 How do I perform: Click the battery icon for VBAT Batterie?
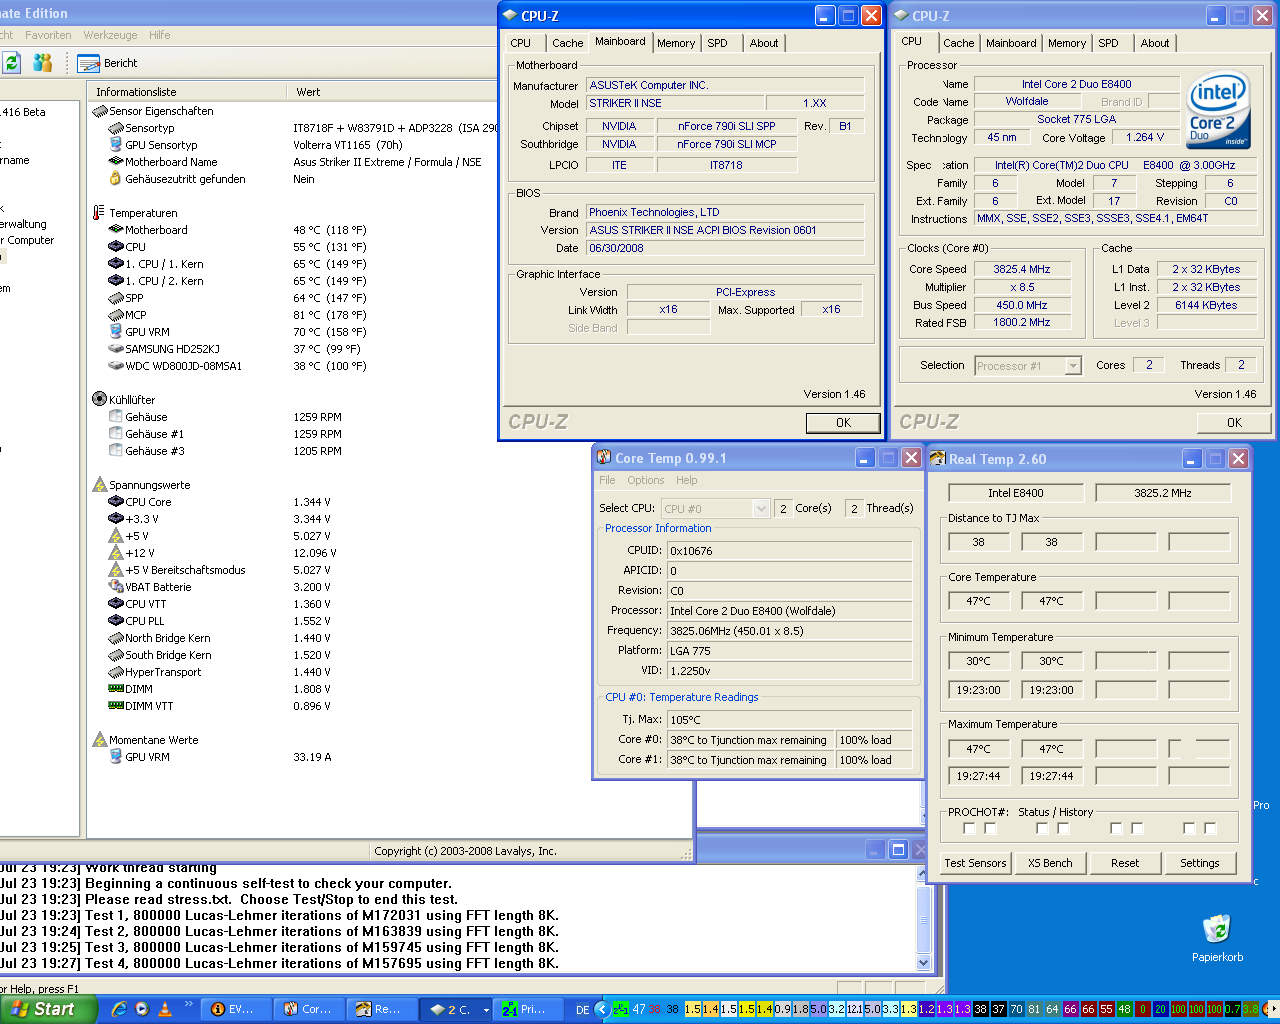pyautogui.click(x=116, y=587)
